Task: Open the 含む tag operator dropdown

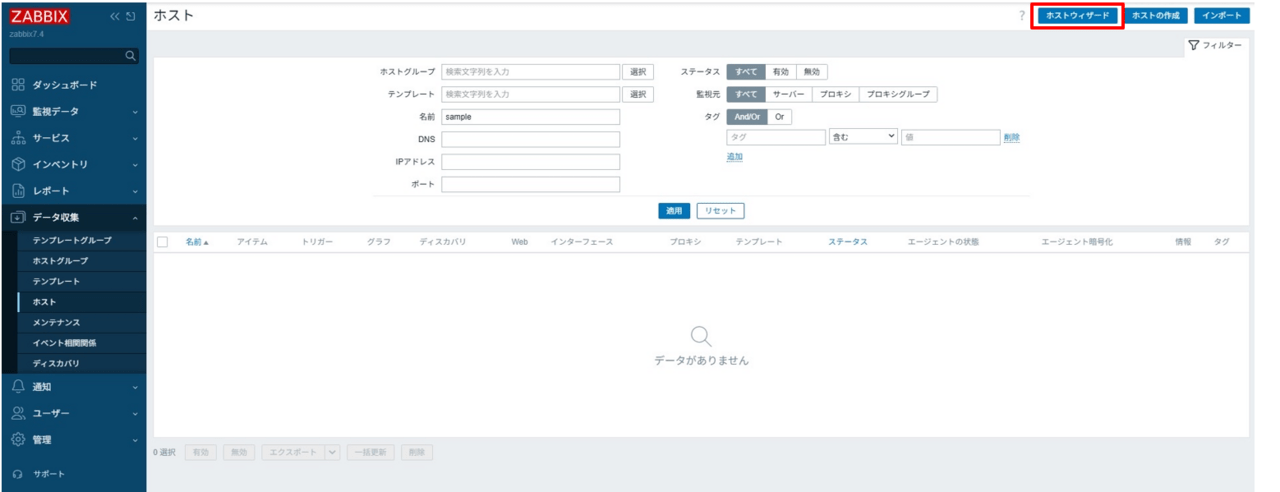Action: pos(863,137)
